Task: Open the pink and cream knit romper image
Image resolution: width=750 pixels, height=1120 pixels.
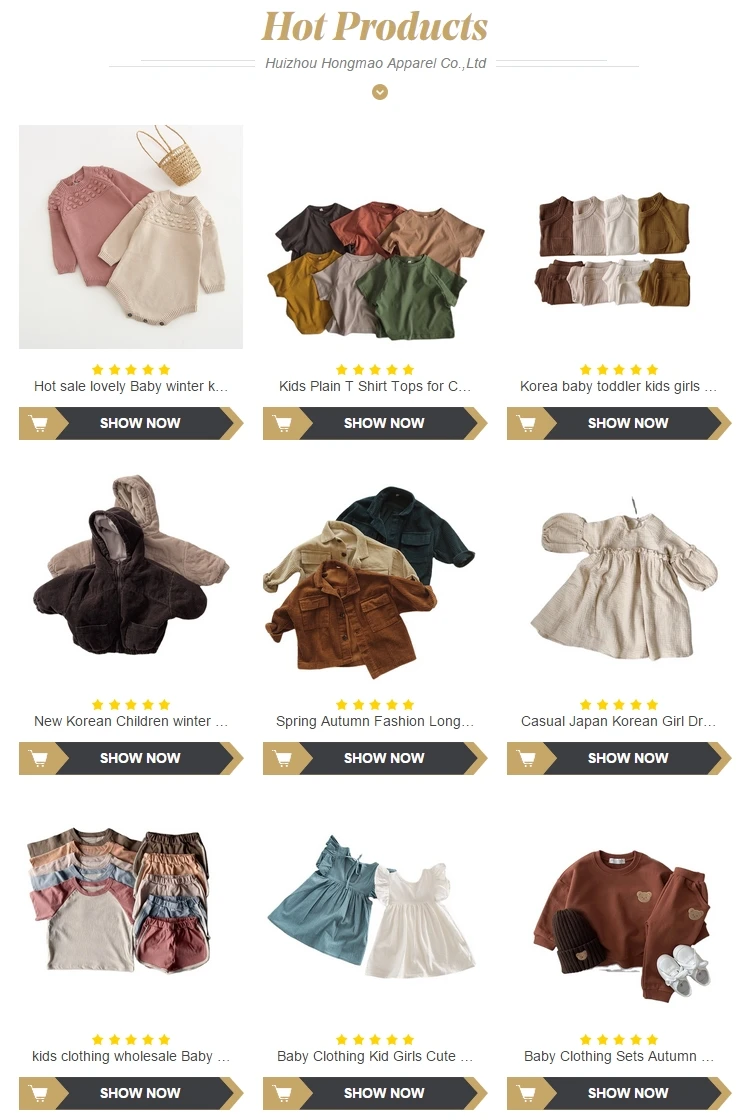Action: [131, 237]
